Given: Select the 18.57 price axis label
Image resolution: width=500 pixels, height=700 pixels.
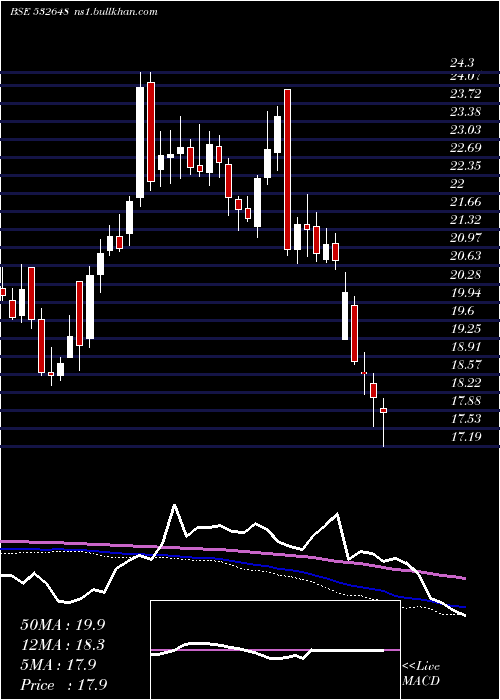Looking at the screenshot, I should (466, 365).
